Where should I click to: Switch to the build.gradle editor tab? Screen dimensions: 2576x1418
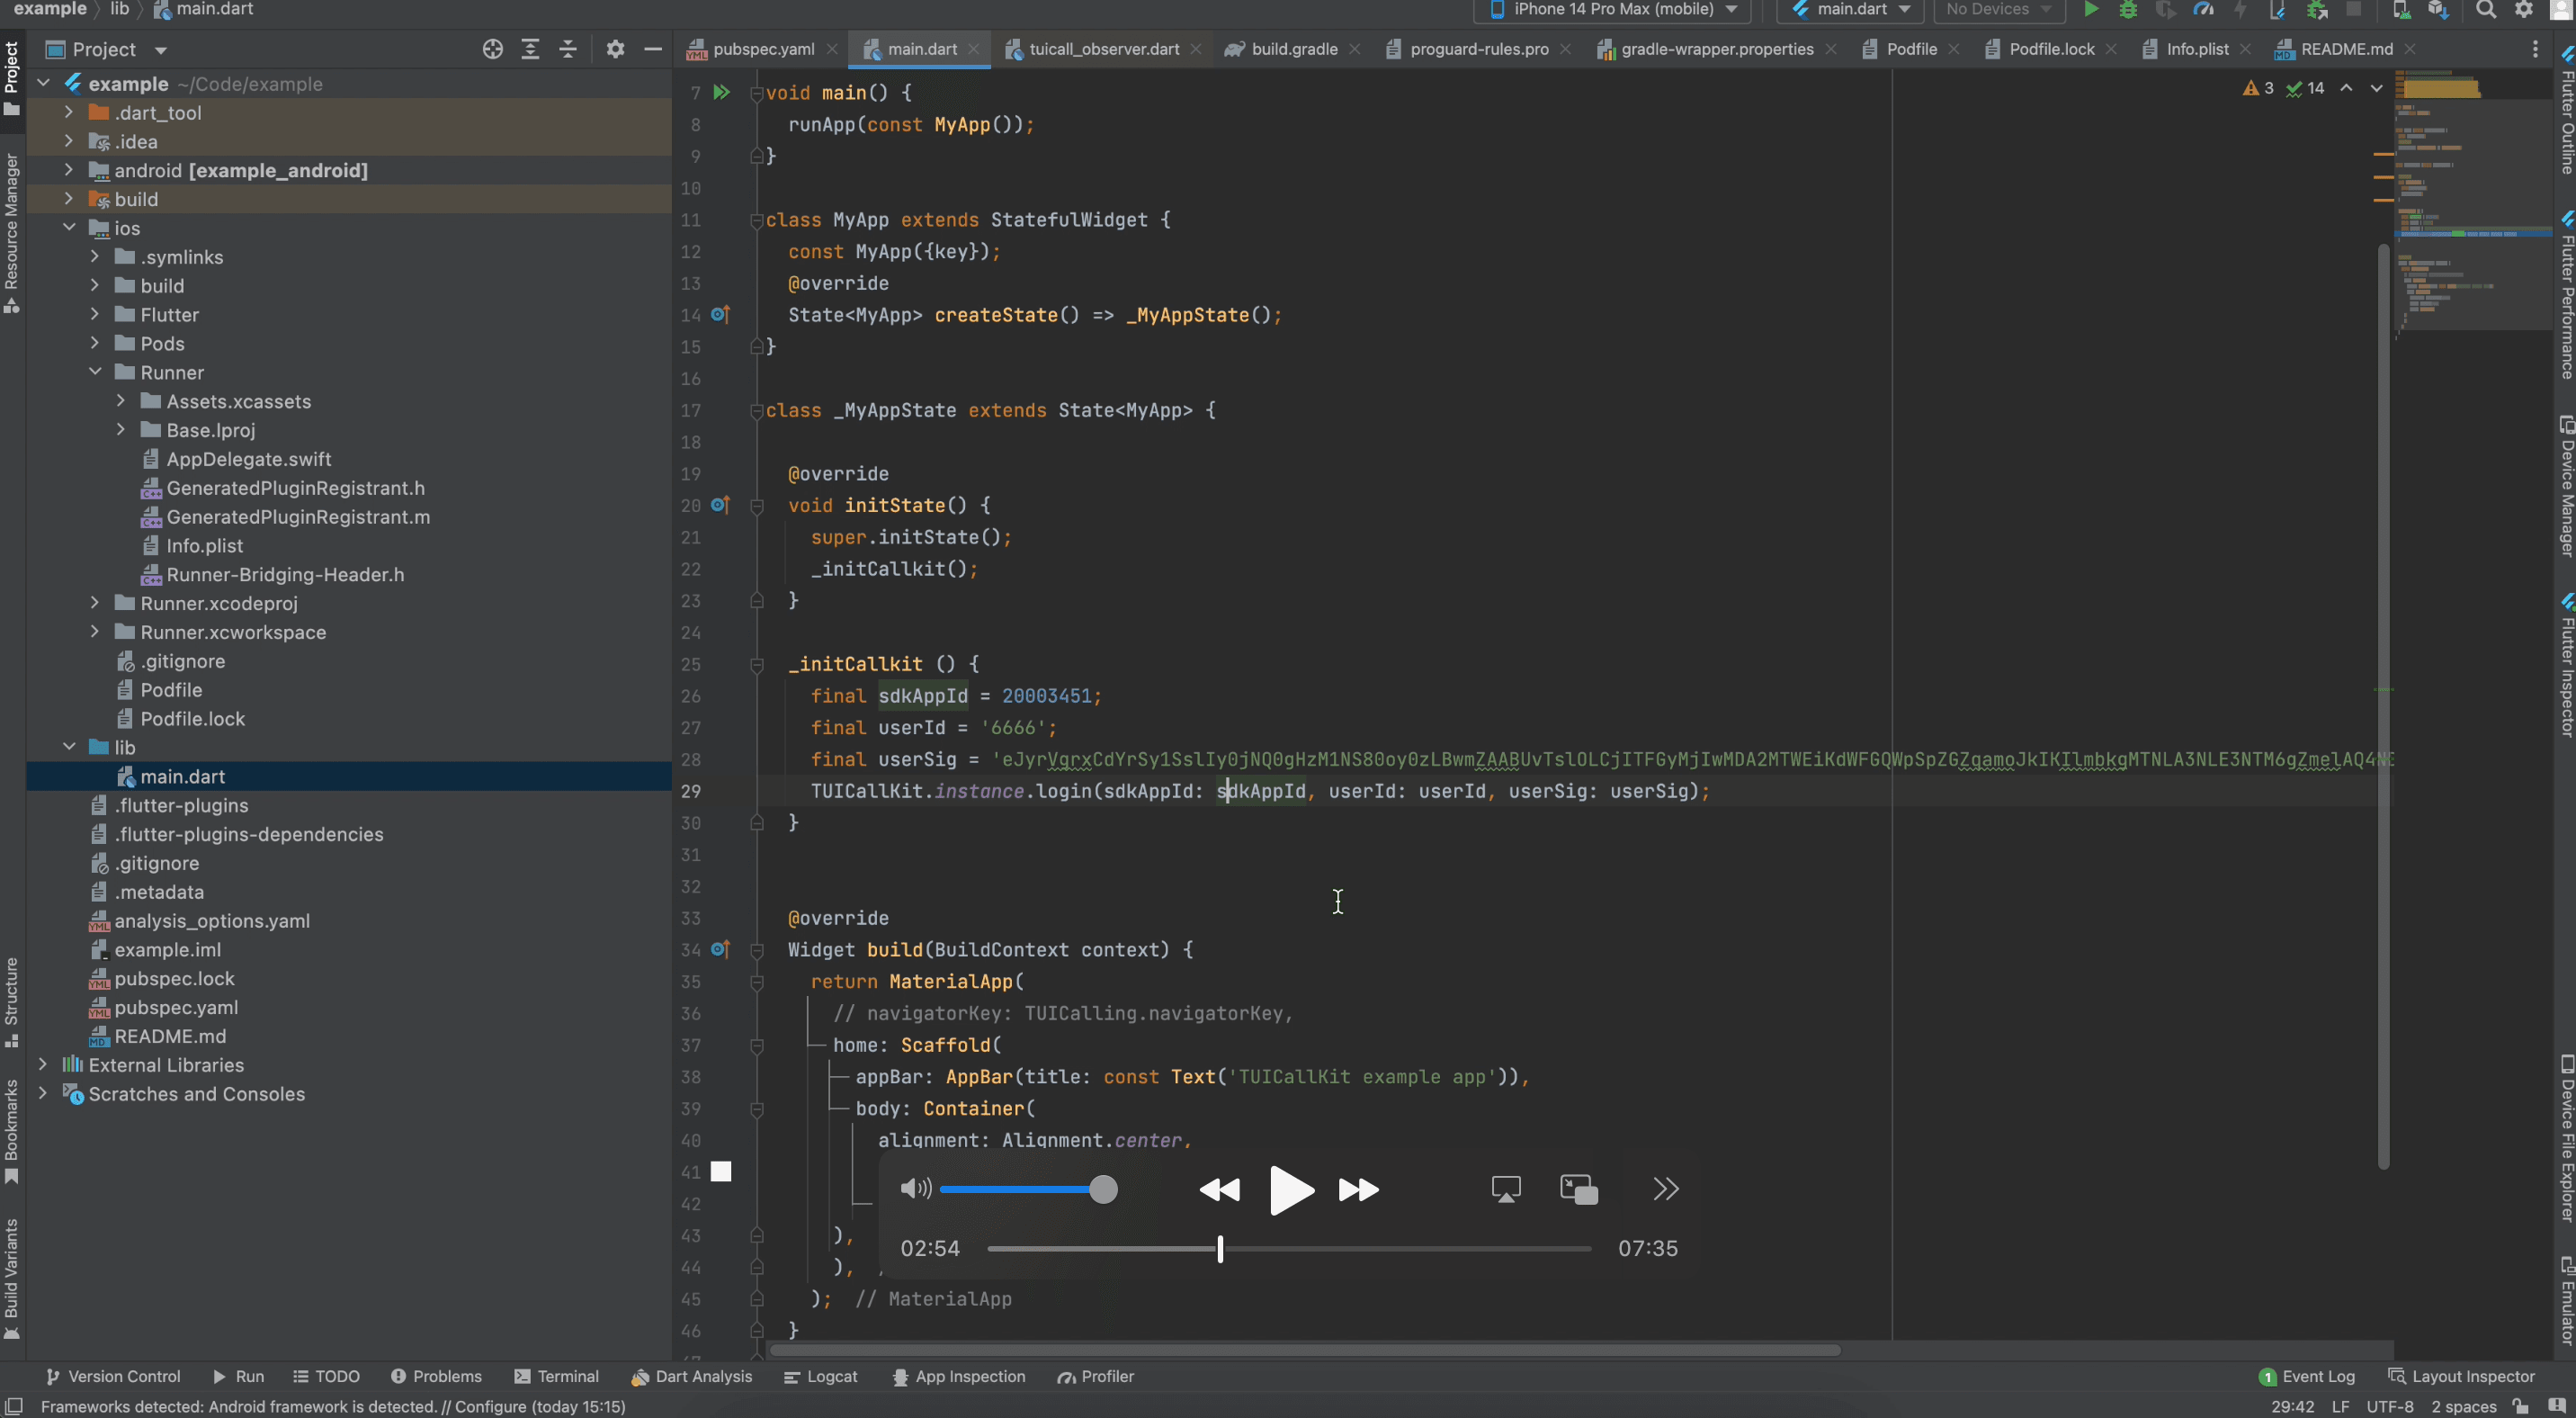[1293, 49]
